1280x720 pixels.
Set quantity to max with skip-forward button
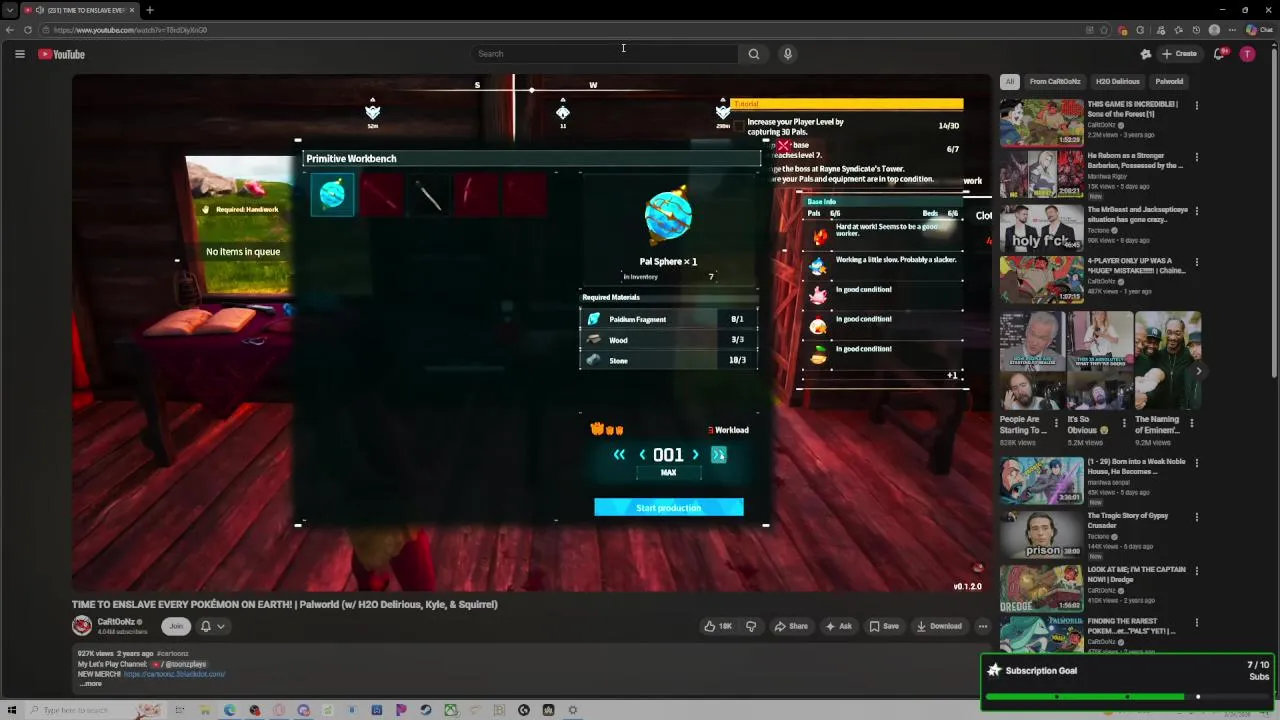pos(718,455)
